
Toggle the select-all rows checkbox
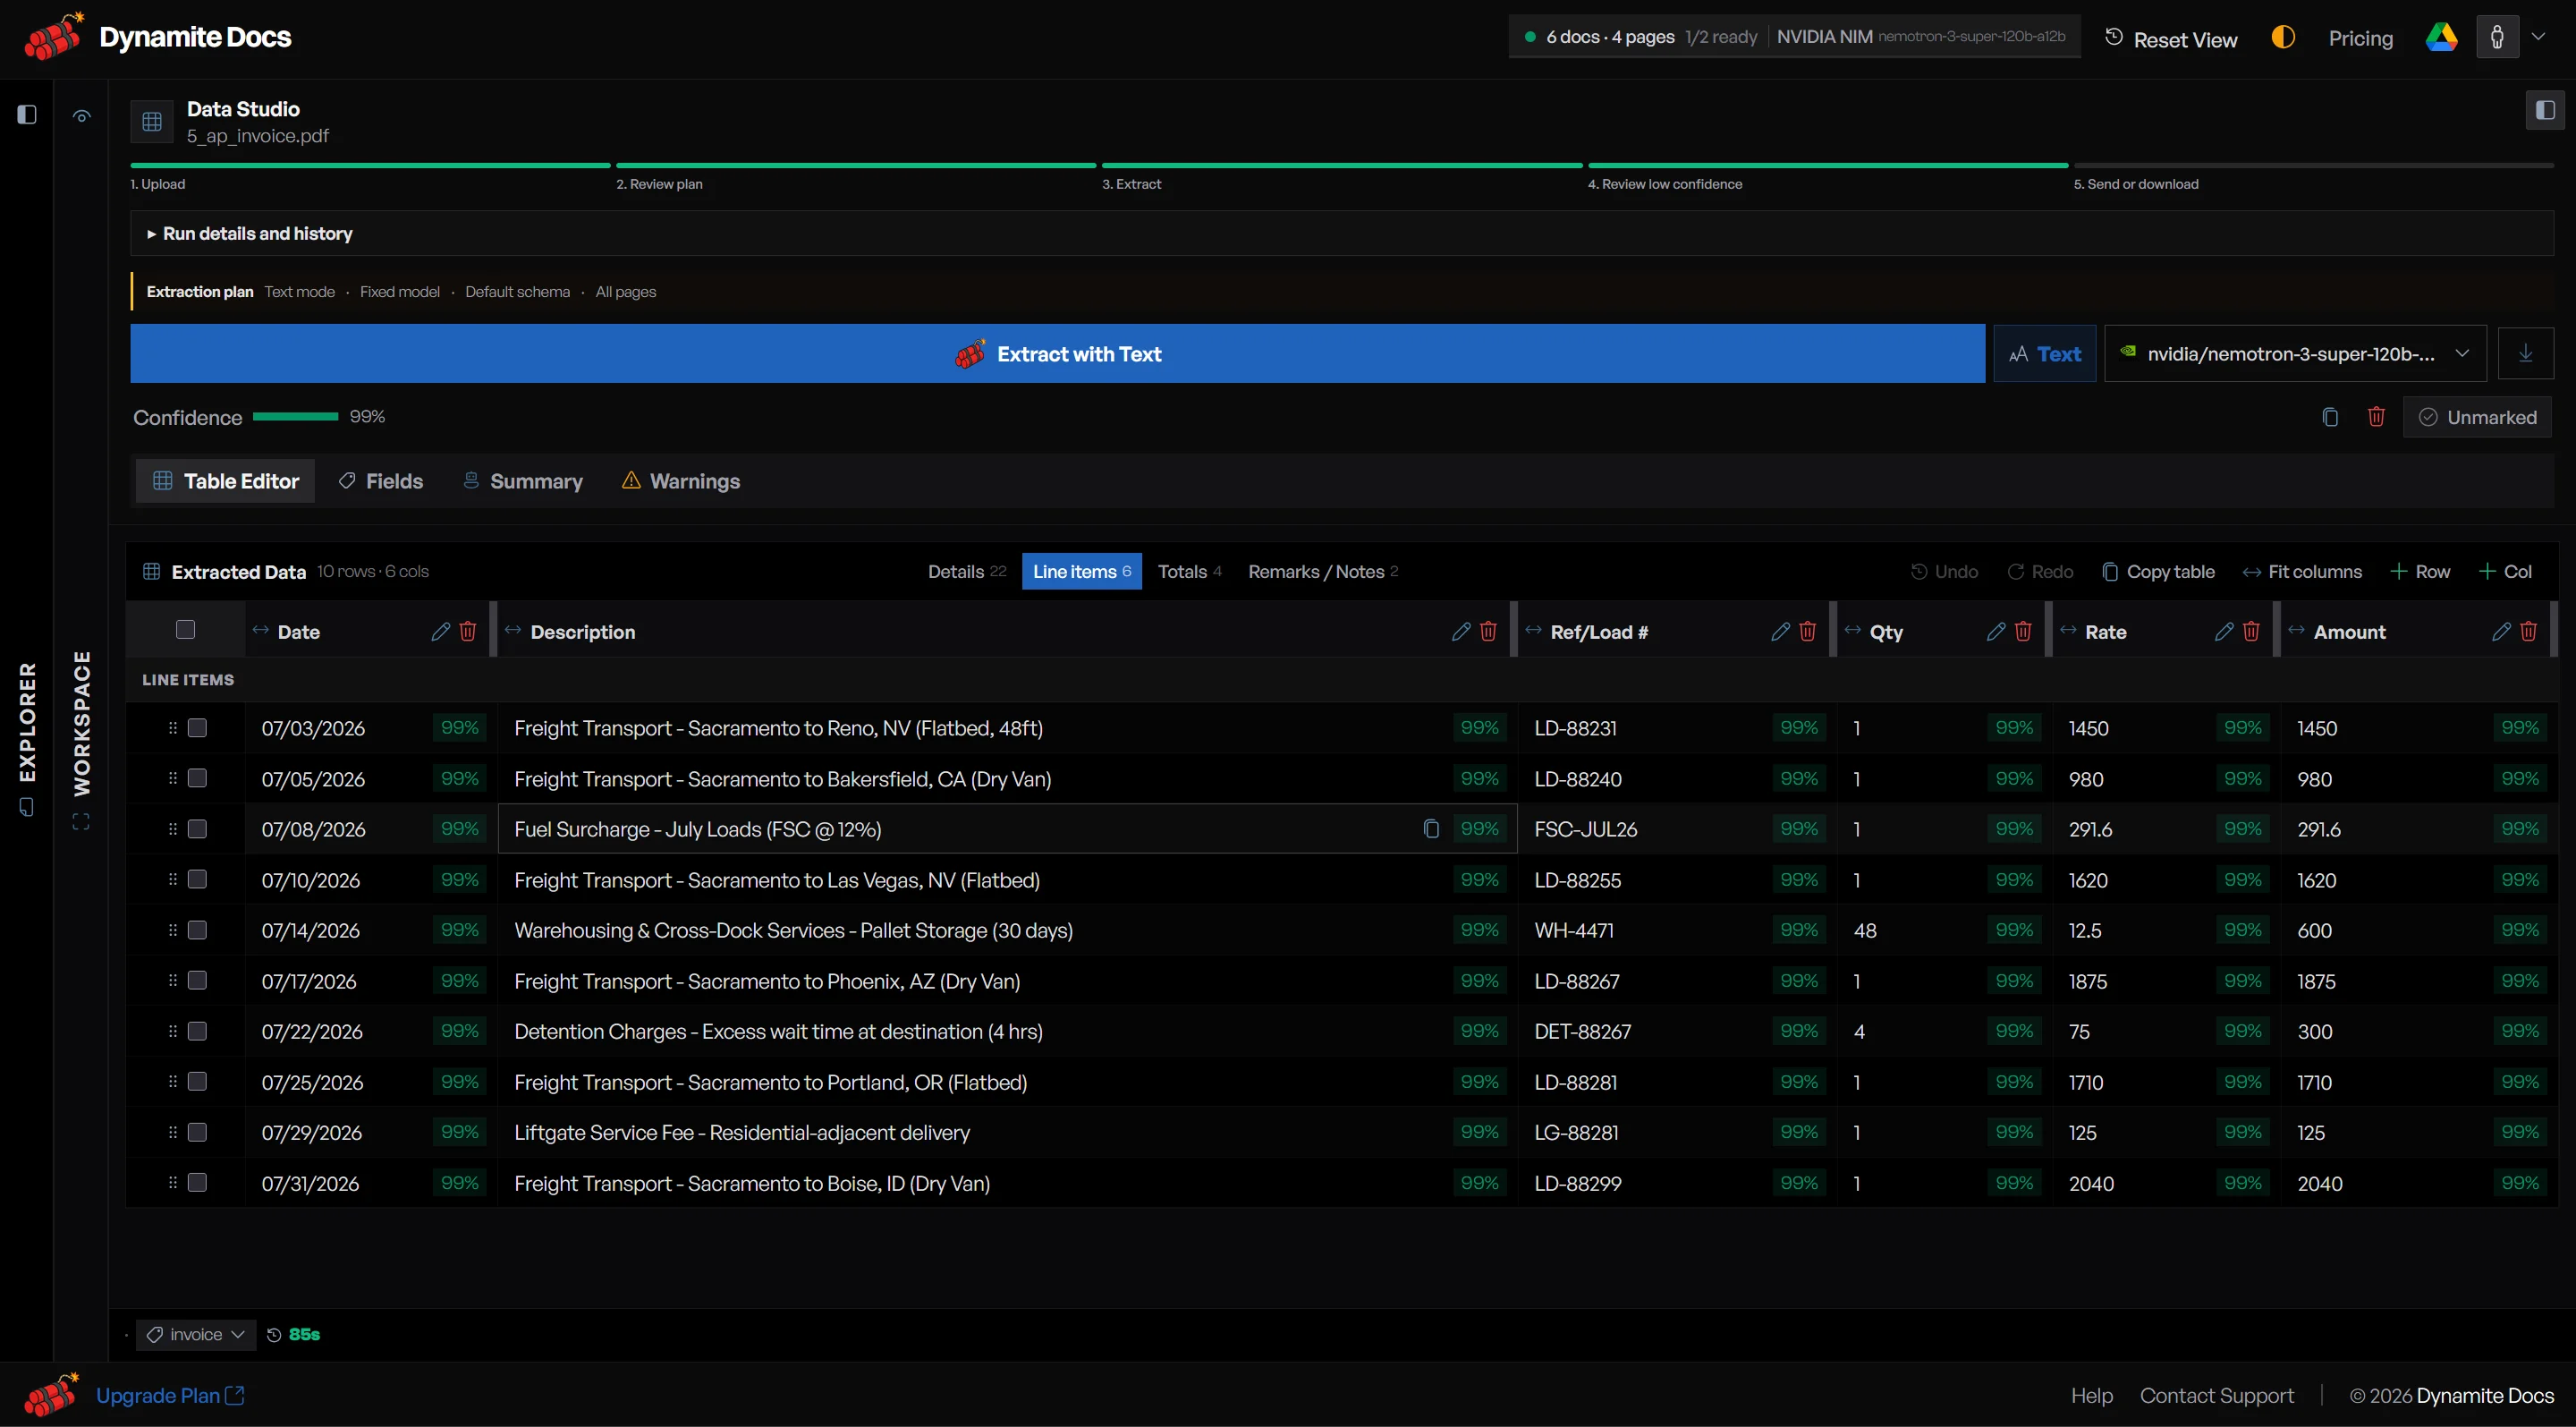click(185, 630)
